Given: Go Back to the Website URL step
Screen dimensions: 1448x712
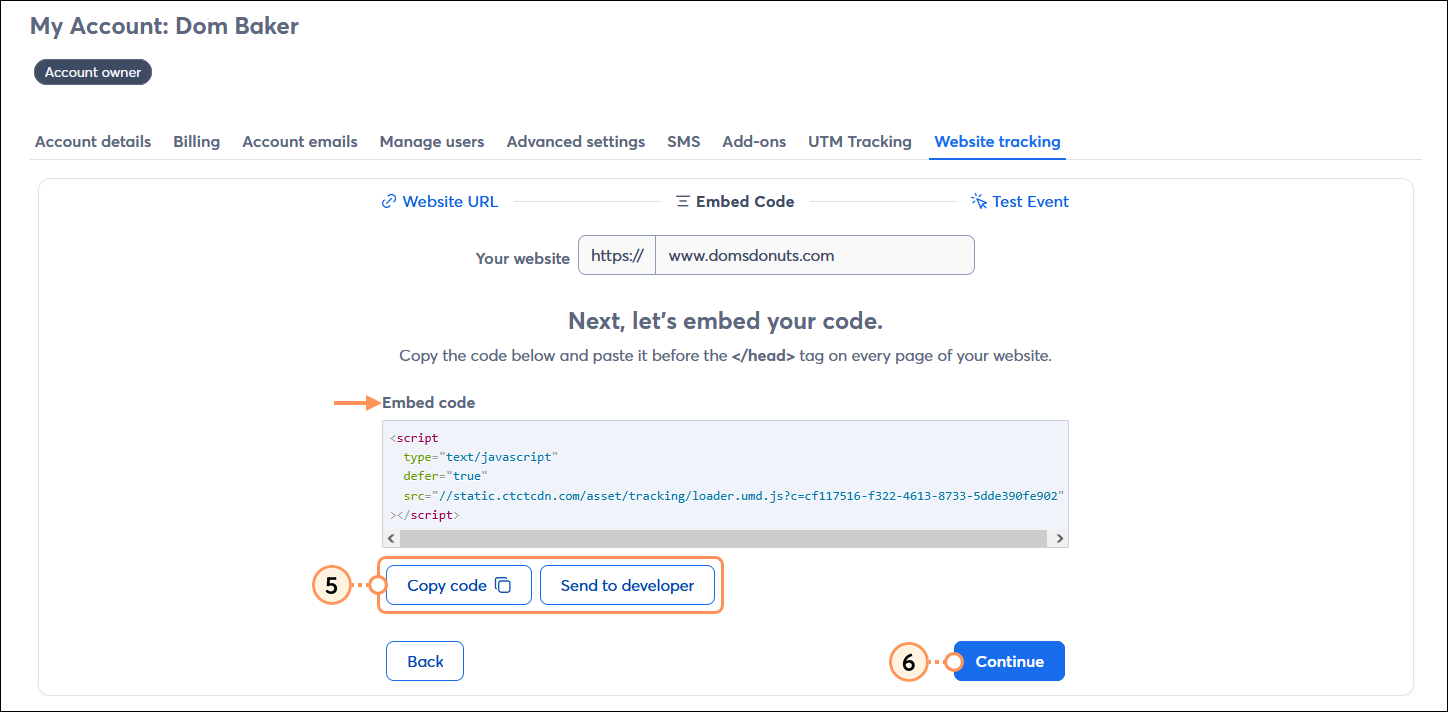Looking at the screenshot, I should click(424, 661).
